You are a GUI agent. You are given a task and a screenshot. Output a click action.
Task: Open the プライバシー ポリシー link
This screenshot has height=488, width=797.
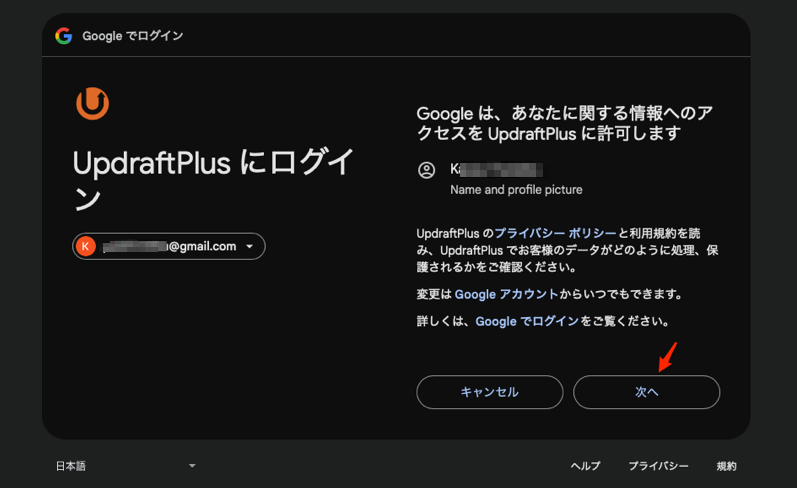click(x=555, y=233)
